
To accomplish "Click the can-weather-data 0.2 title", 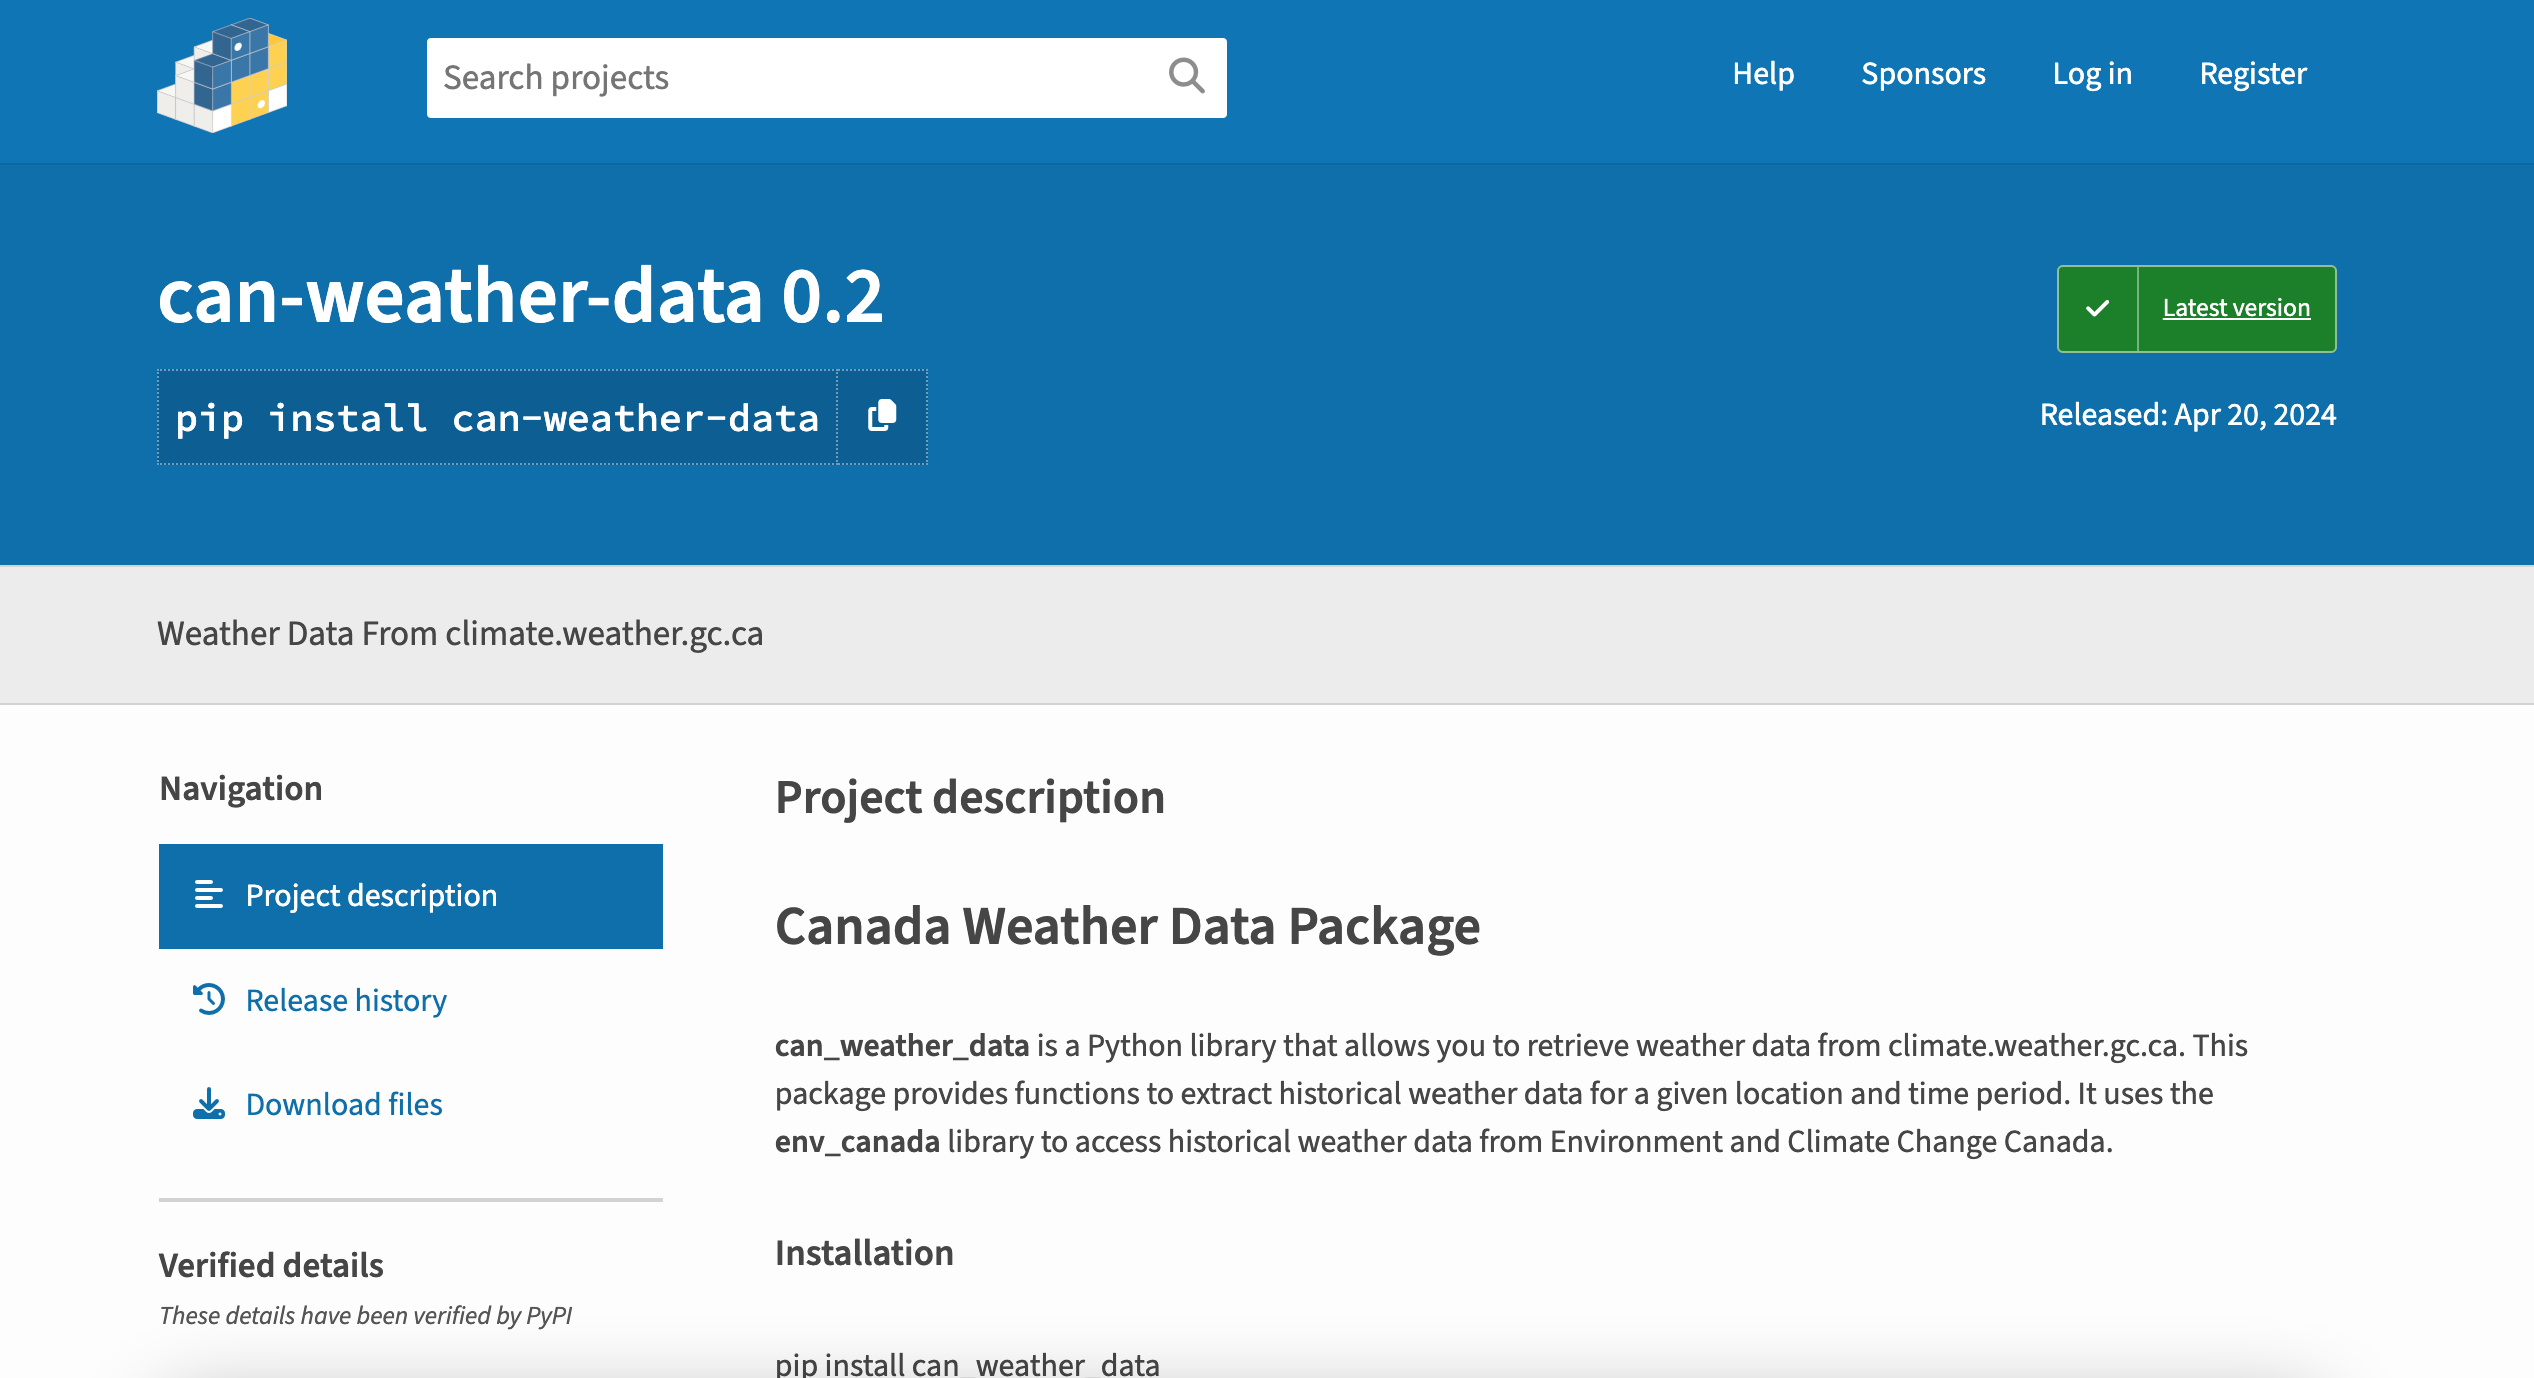I will (520, 296).
